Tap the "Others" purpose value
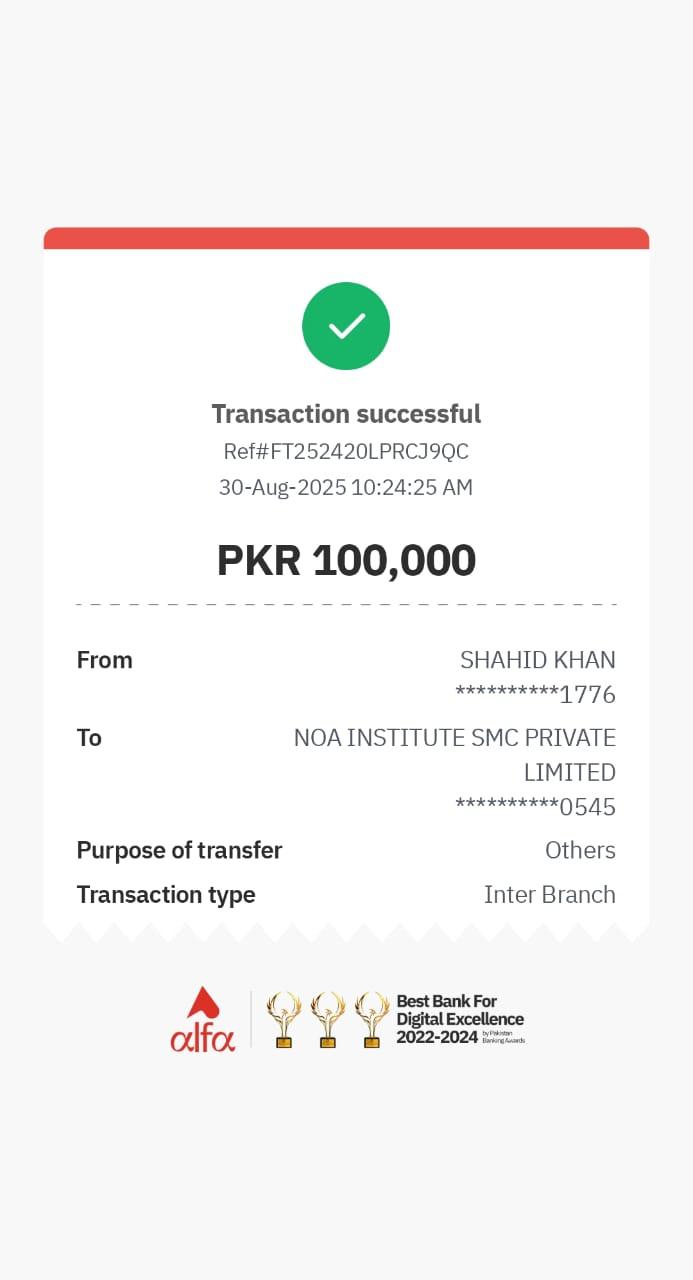The width and height of the screenshot is (693, 1280). point(580,850)
